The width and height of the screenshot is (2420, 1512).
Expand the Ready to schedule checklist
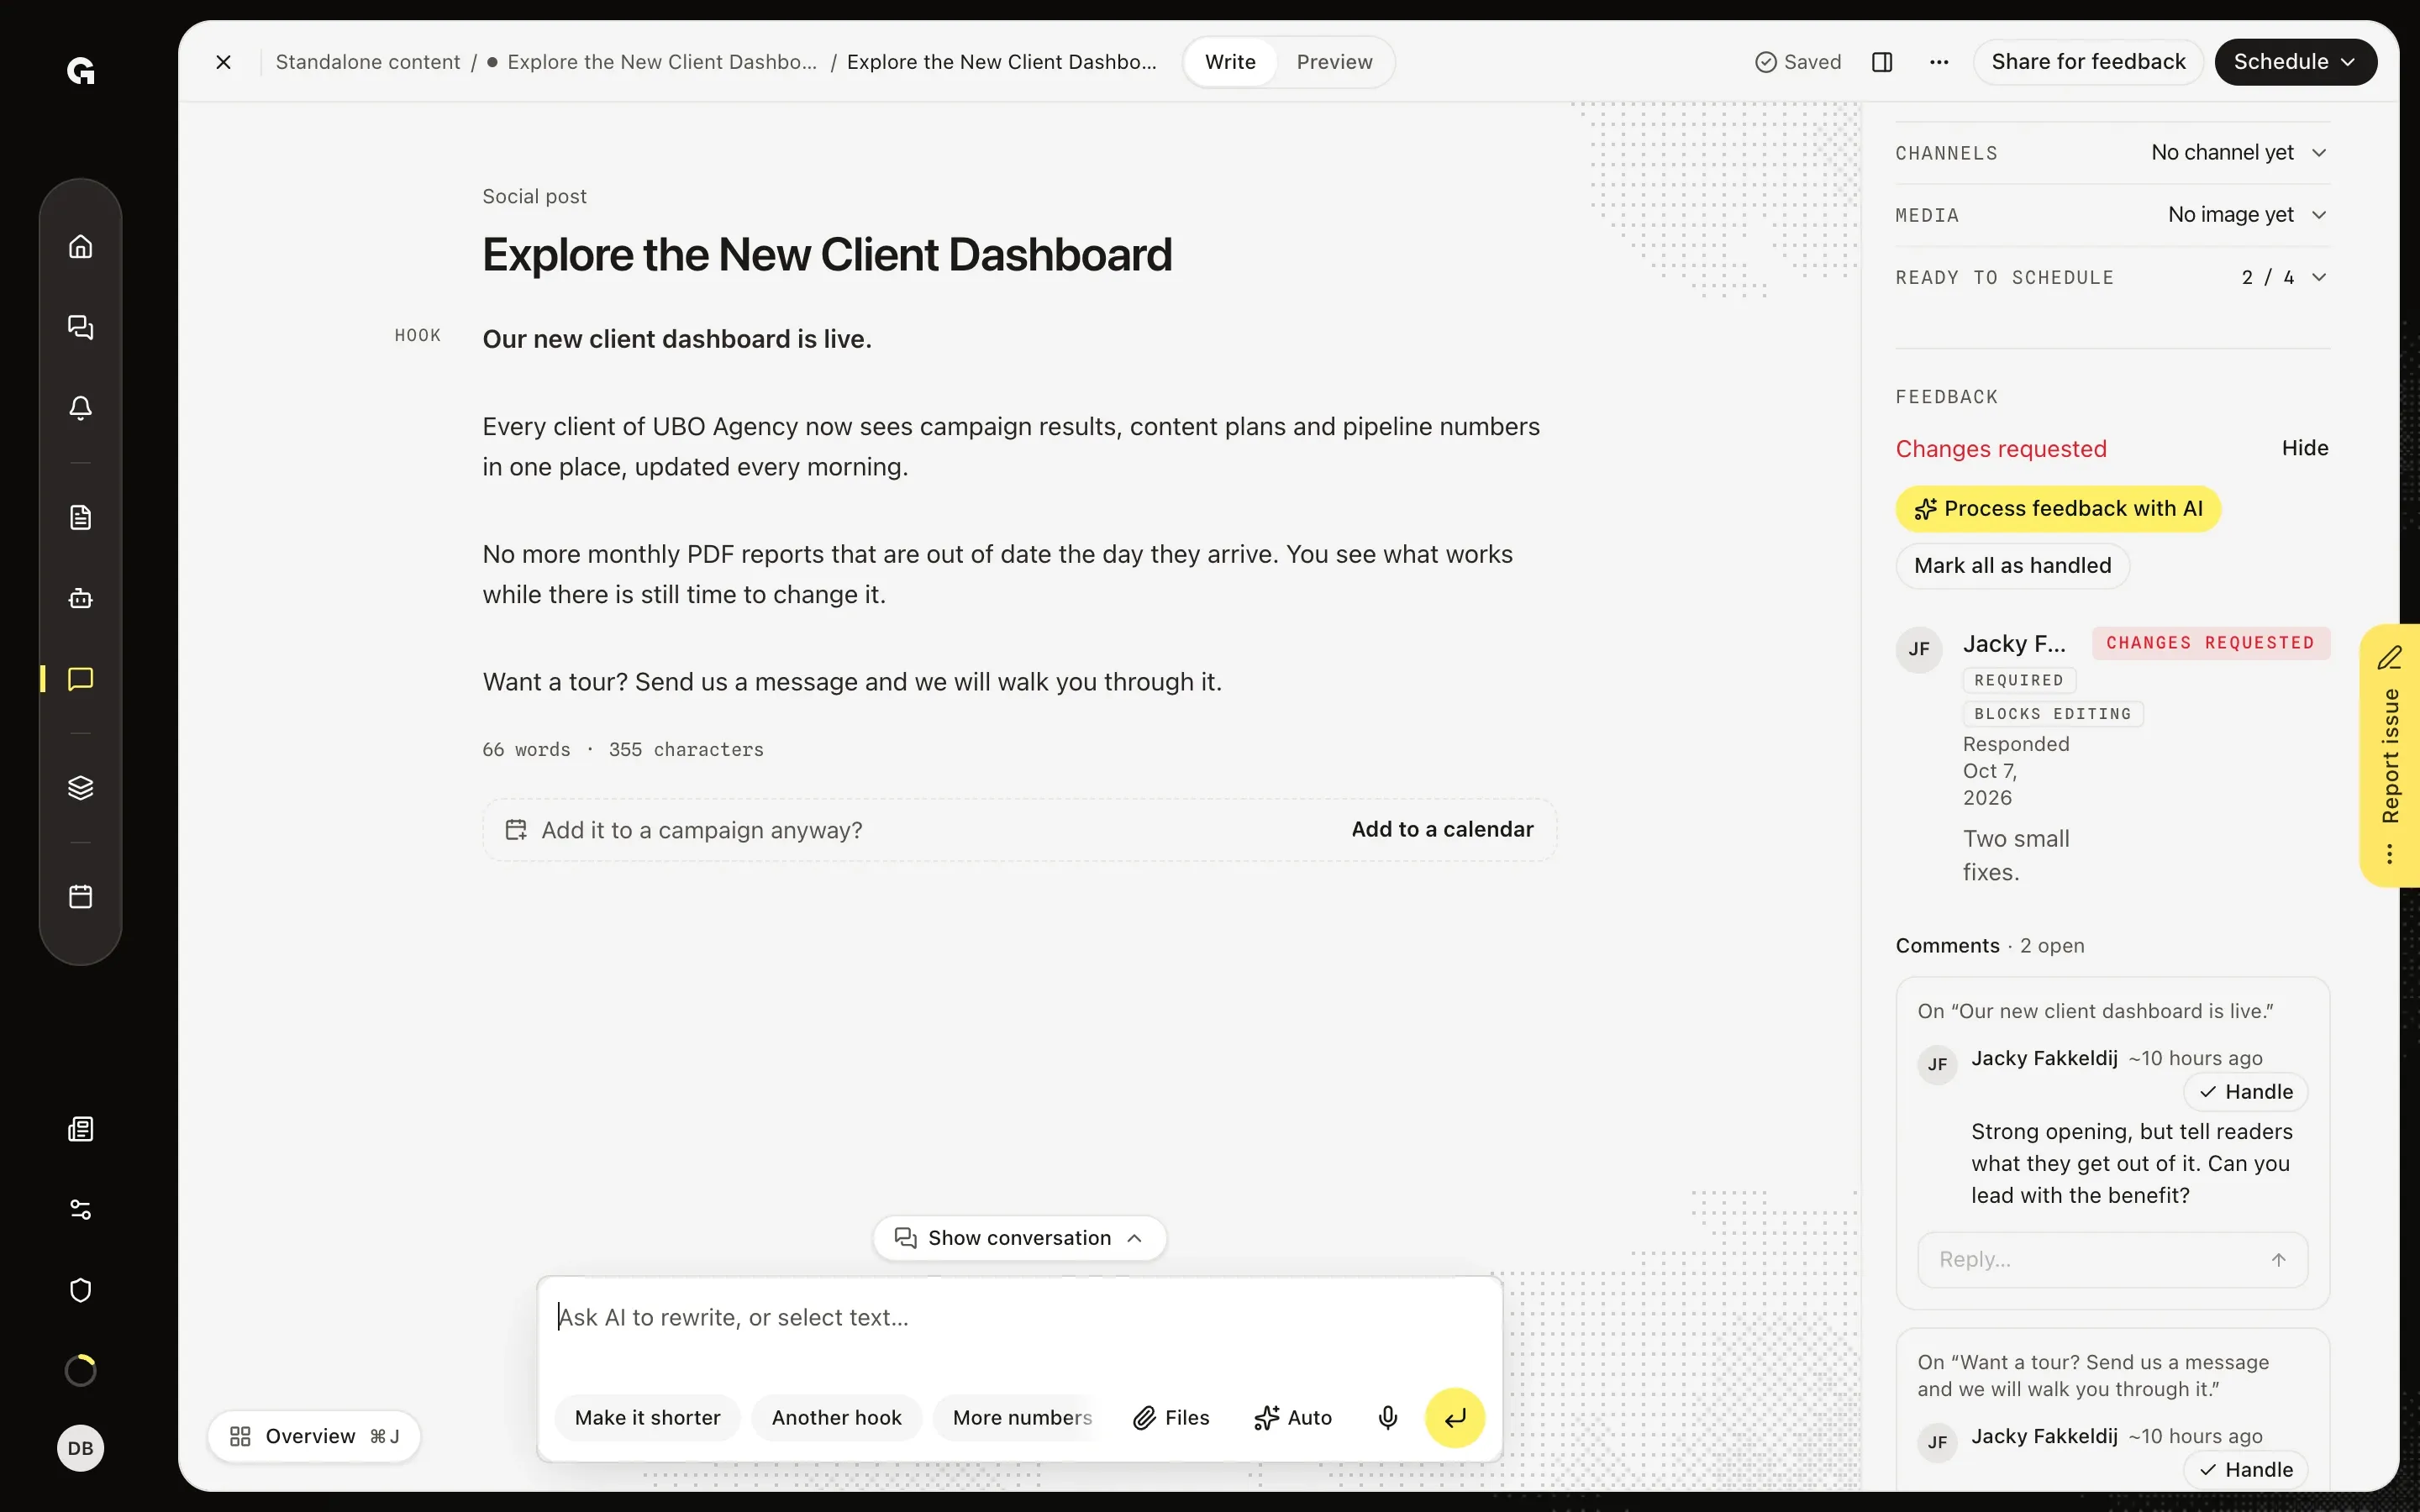point(2113,277)
